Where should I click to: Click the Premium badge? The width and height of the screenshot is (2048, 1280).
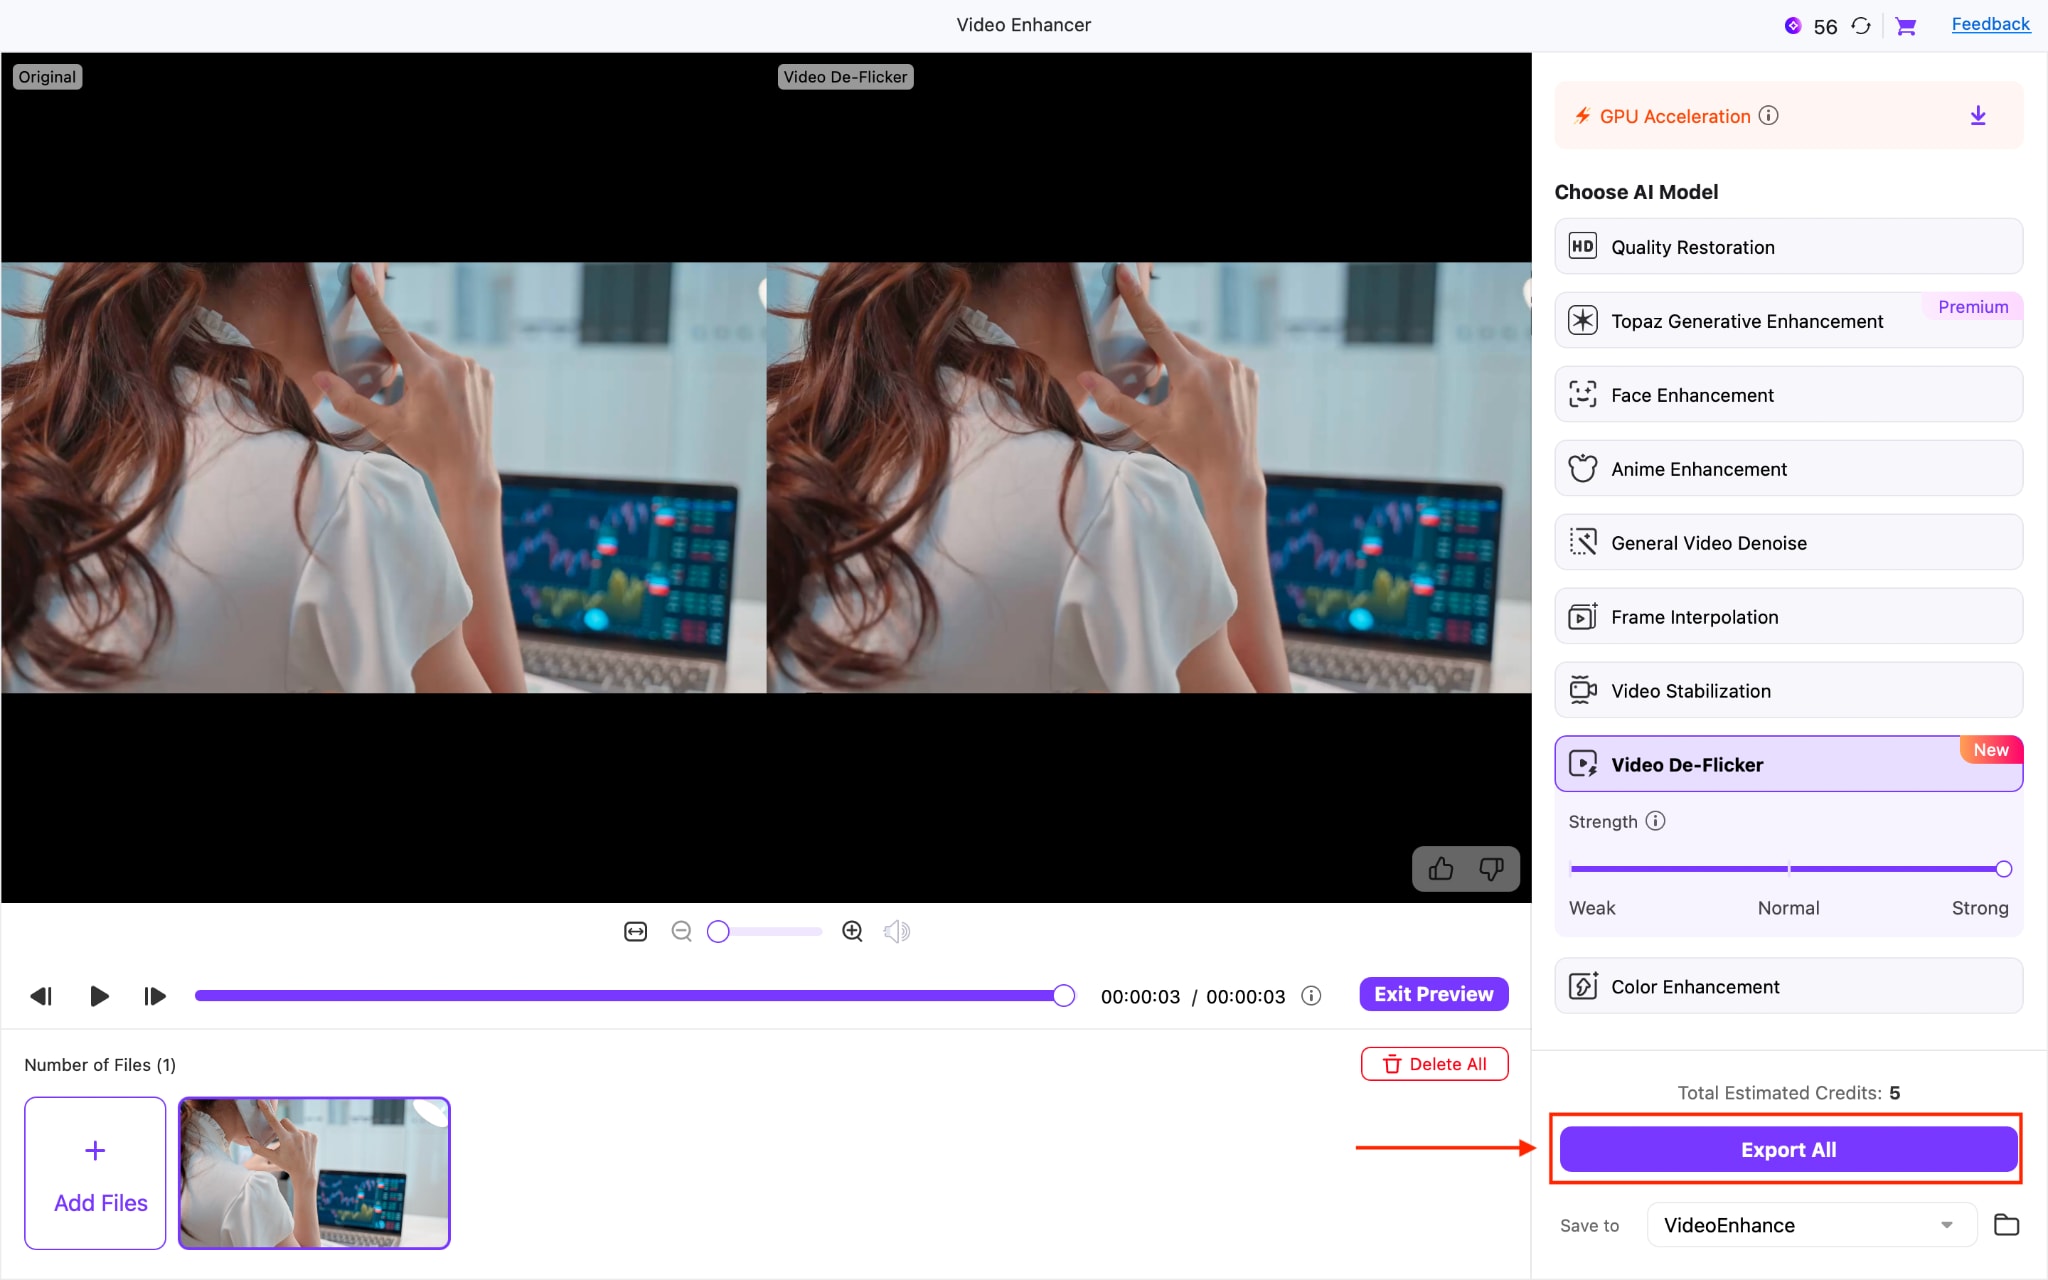1972,307
